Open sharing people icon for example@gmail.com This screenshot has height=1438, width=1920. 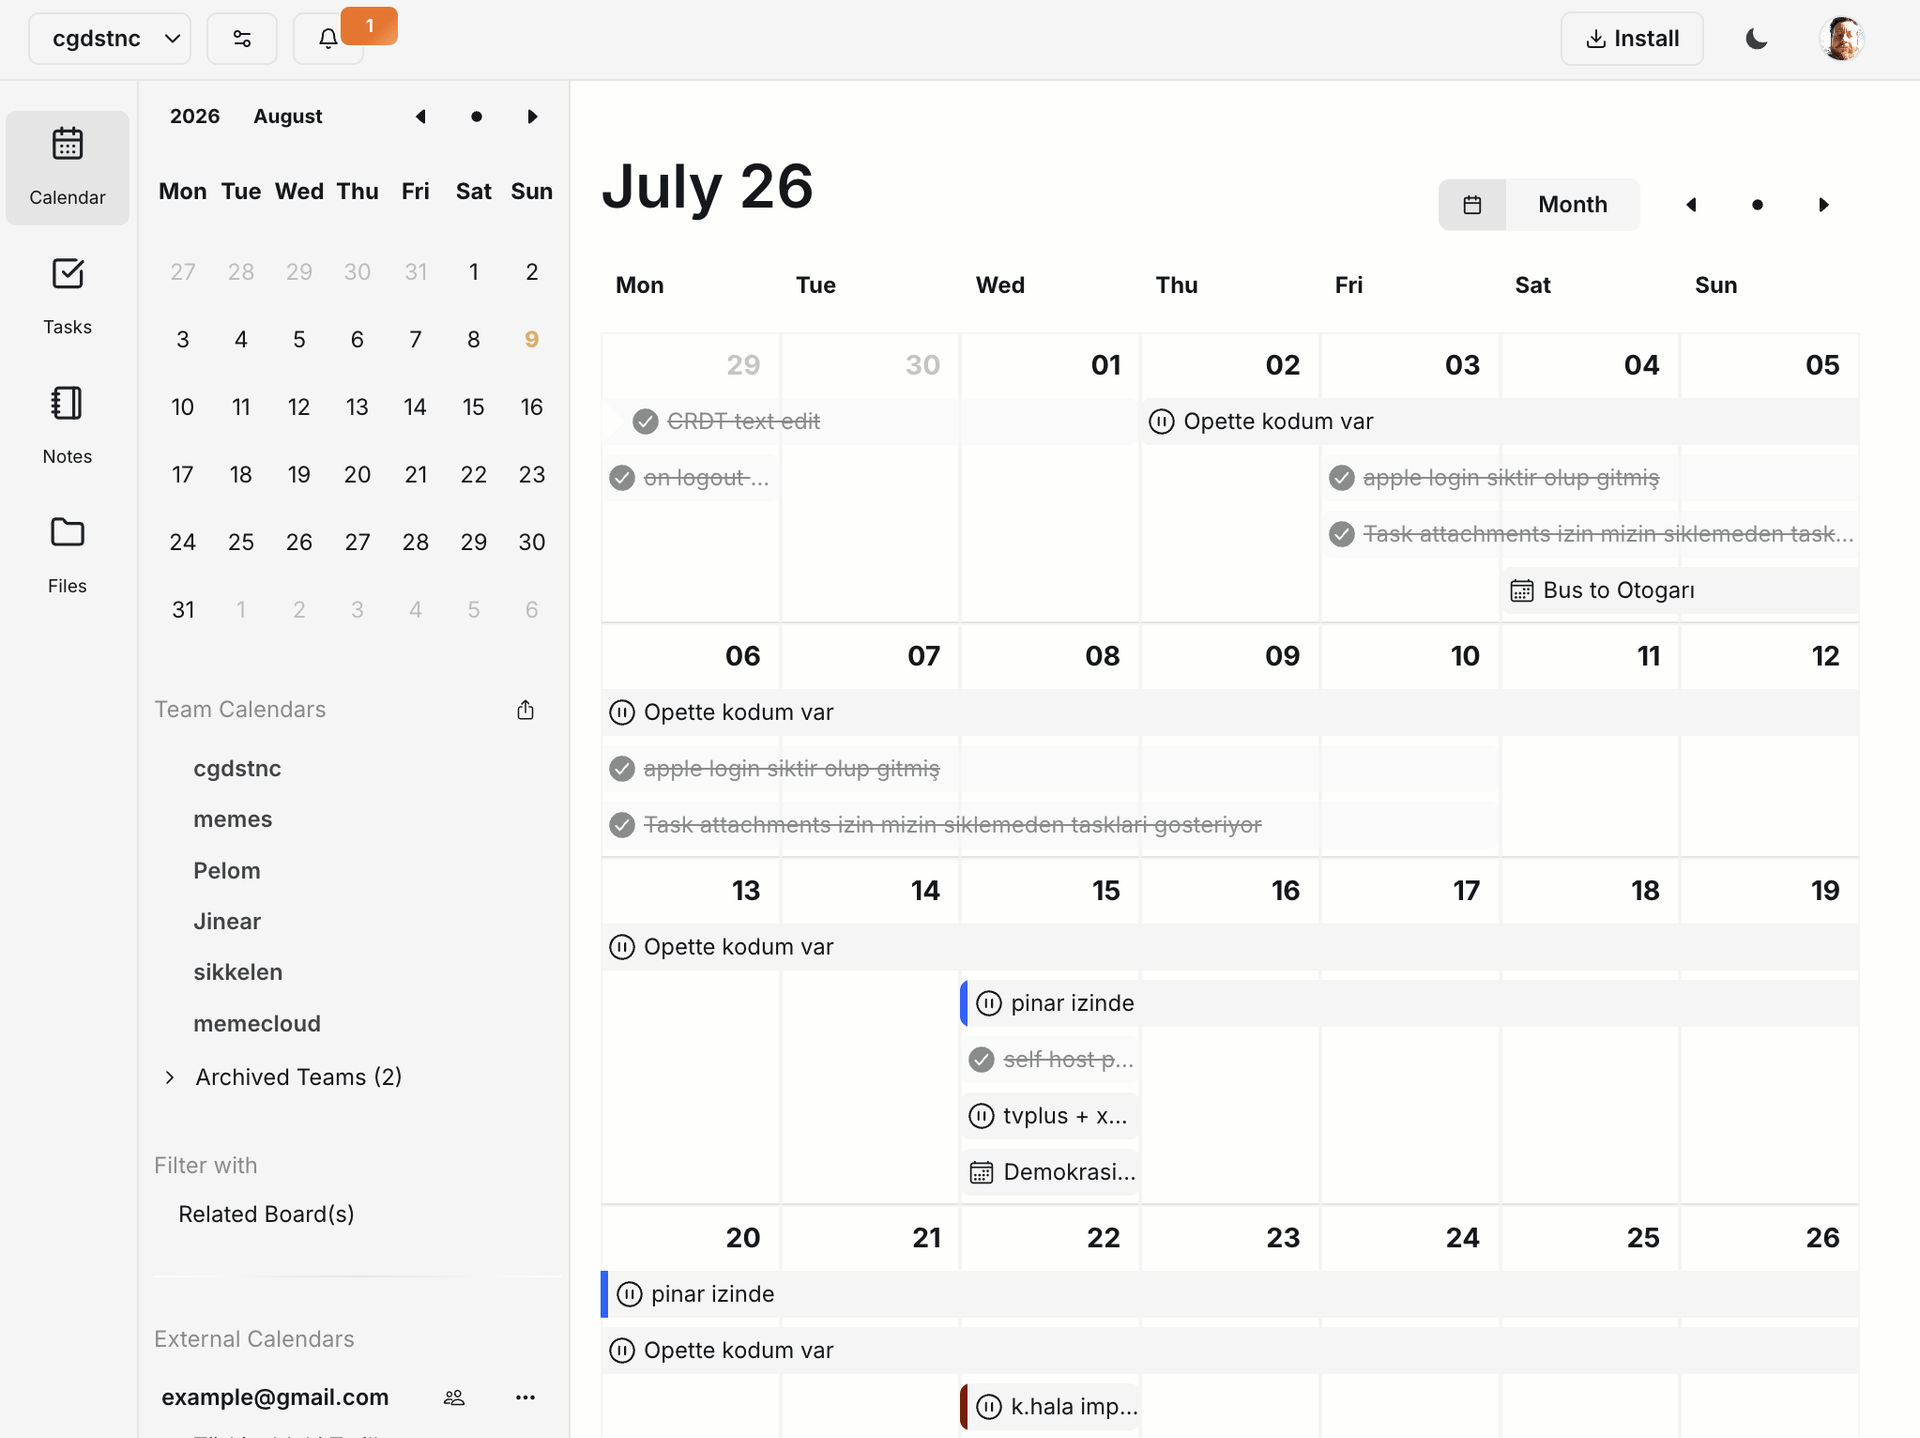click(454, 1397)
